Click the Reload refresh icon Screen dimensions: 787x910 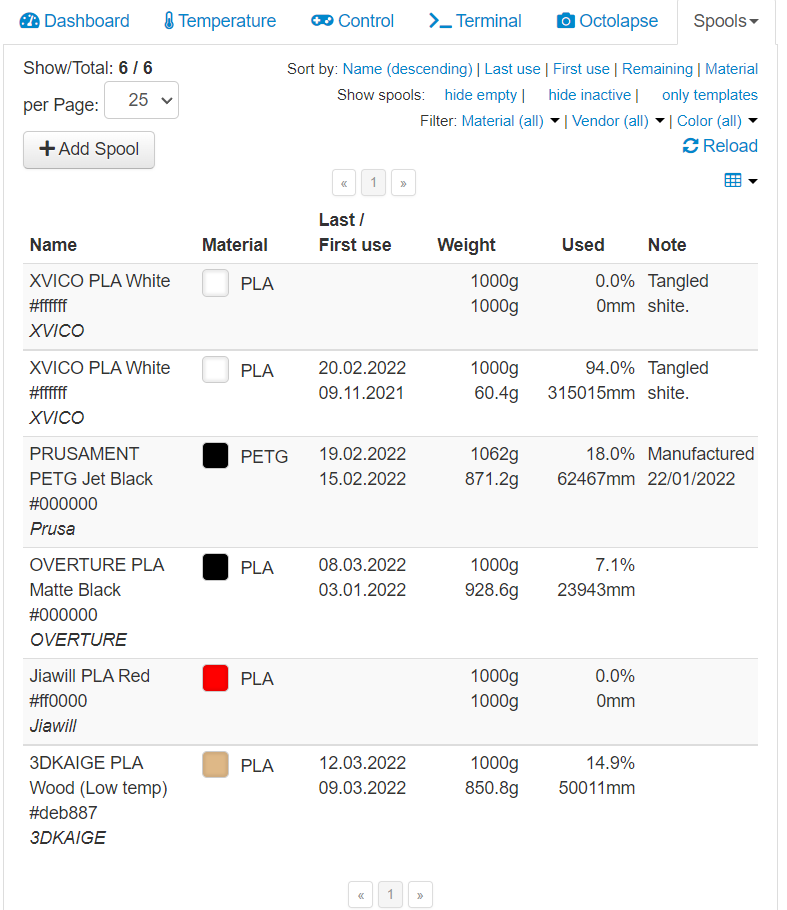[689, 145]
